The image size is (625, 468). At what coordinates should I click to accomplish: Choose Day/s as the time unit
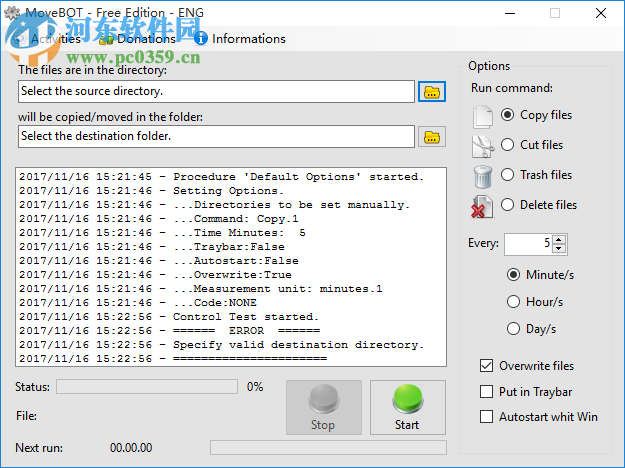[x=513, y=329]
